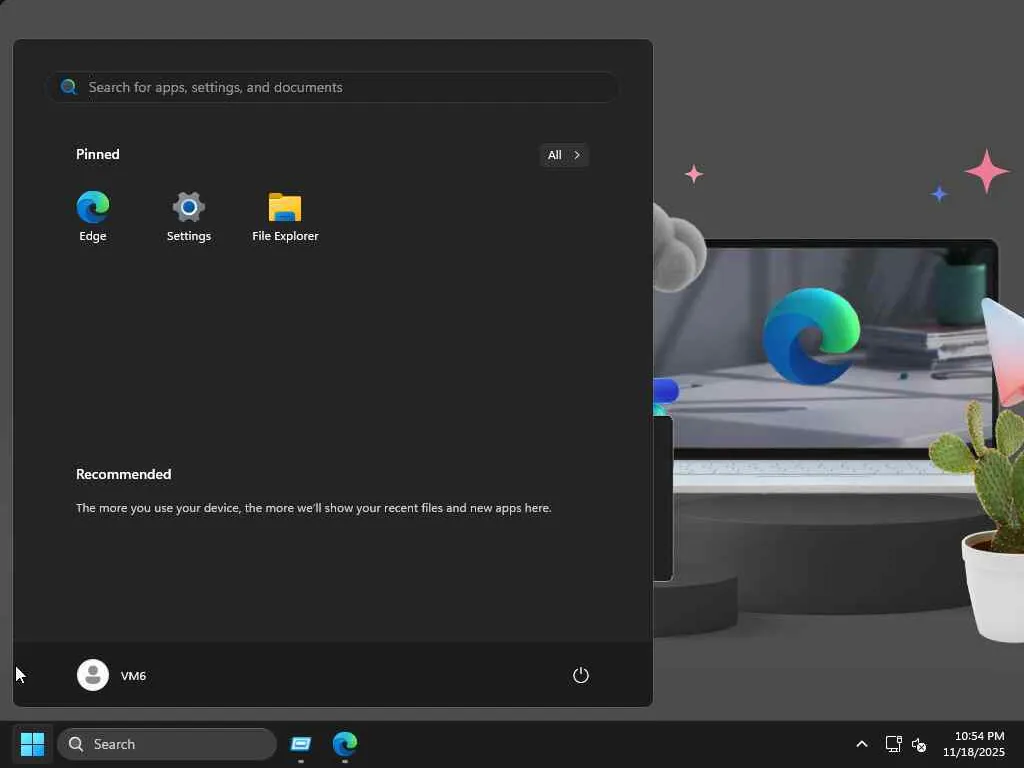
Task: Open the Settings pinned app
Action: coord(189,216)
